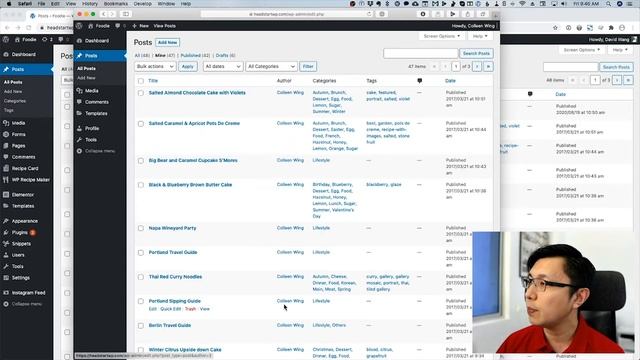Check the Black & Blueberry Brown Butter Cake post
Screen dimensions: 640x360
coord(141,185)
